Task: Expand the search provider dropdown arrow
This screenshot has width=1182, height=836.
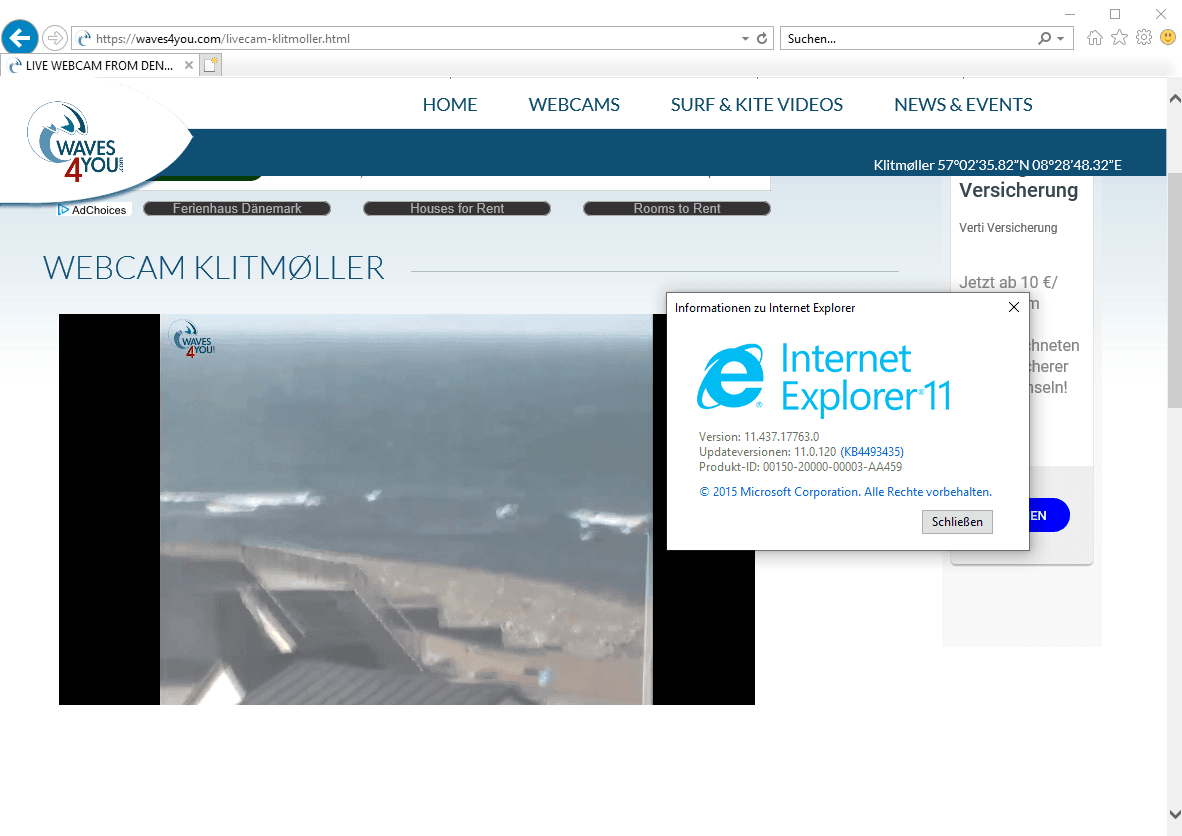Action: pyautogui.click(x=1061, y=38)
